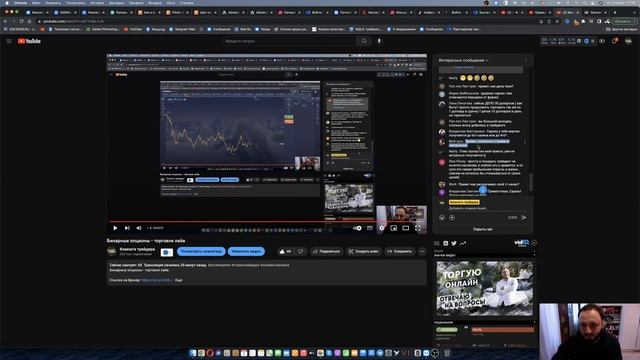Open super chat button beside emoji icon
Image resolution: width=640 pixels, height=360 pixels.
pyautogui.click(x=452, y=218)
